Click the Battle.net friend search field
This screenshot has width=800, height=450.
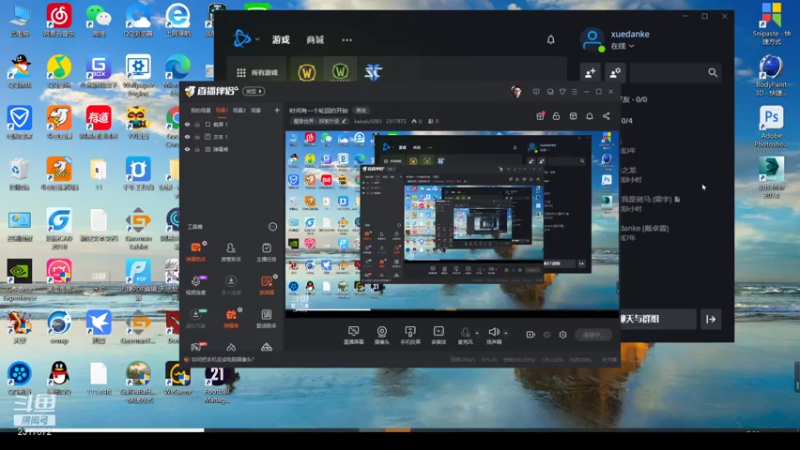675,73
